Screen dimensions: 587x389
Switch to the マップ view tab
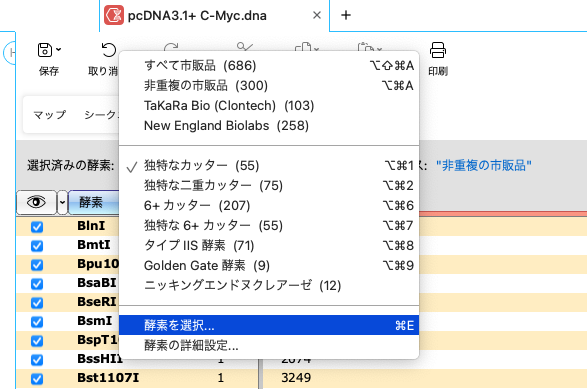click(49, 115)
